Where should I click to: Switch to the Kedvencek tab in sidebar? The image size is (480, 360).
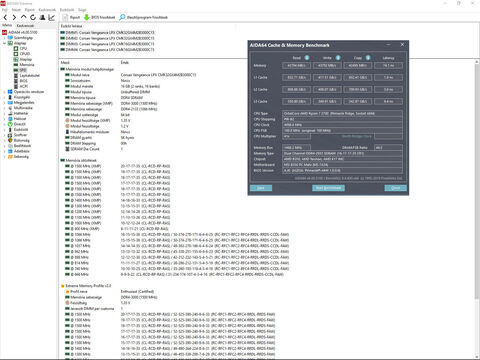click(x=25, y=25)
